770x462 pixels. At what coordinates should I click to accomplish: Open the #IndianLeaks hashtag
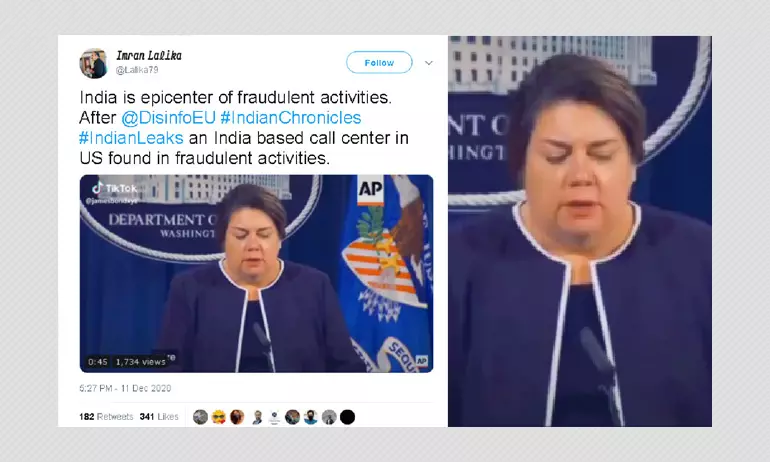pyautogui.click(x=131, y=138)
